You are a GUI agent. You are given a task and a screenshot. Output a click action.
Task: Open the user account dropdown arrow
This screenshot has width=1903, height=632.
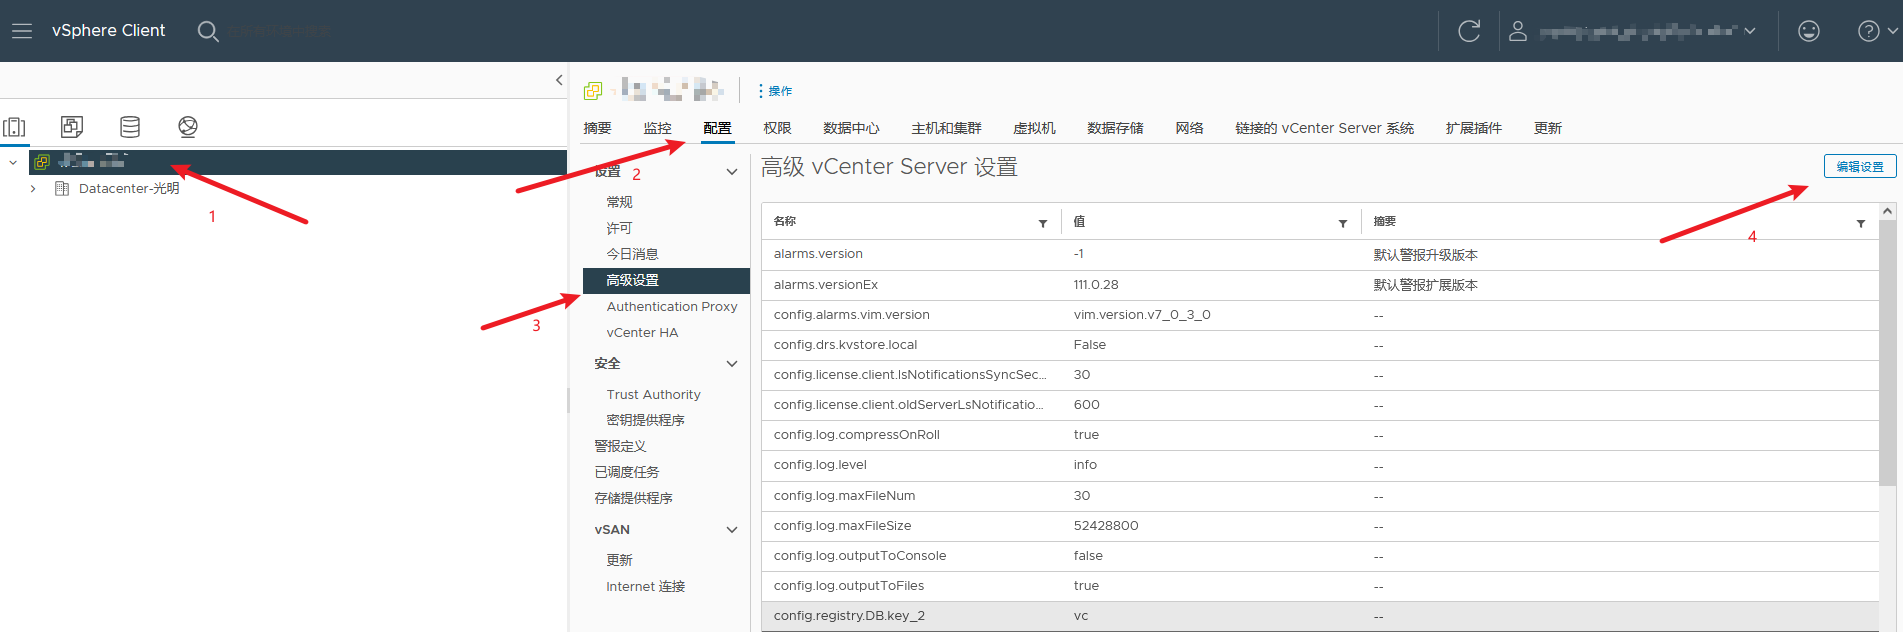tap(1750, 31)
